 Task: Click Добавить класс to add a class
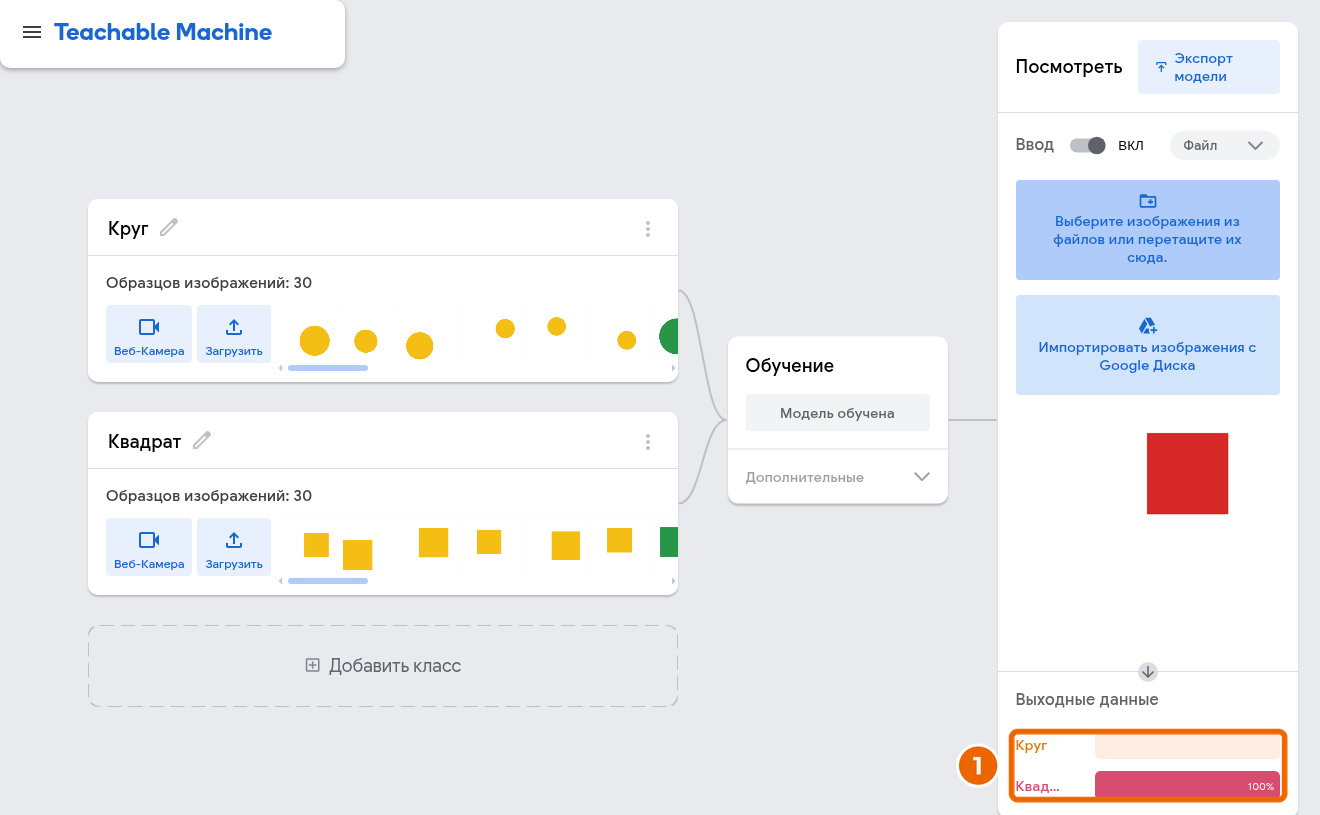coord(383,666)
